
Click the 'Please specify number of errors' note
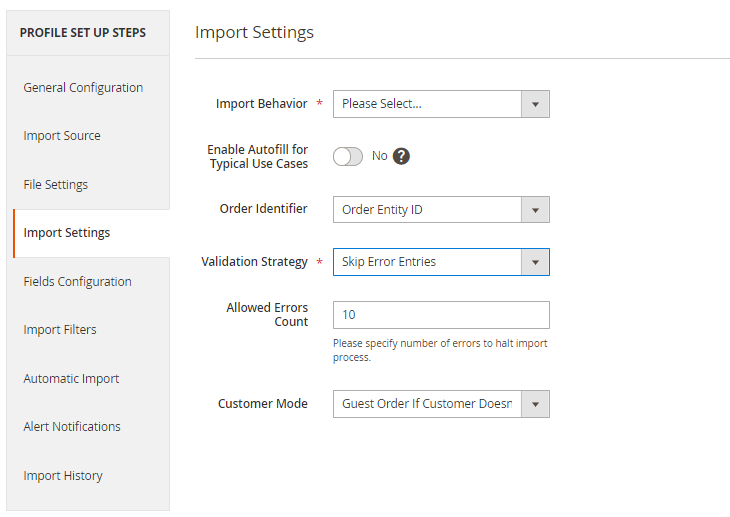point(440,350)
